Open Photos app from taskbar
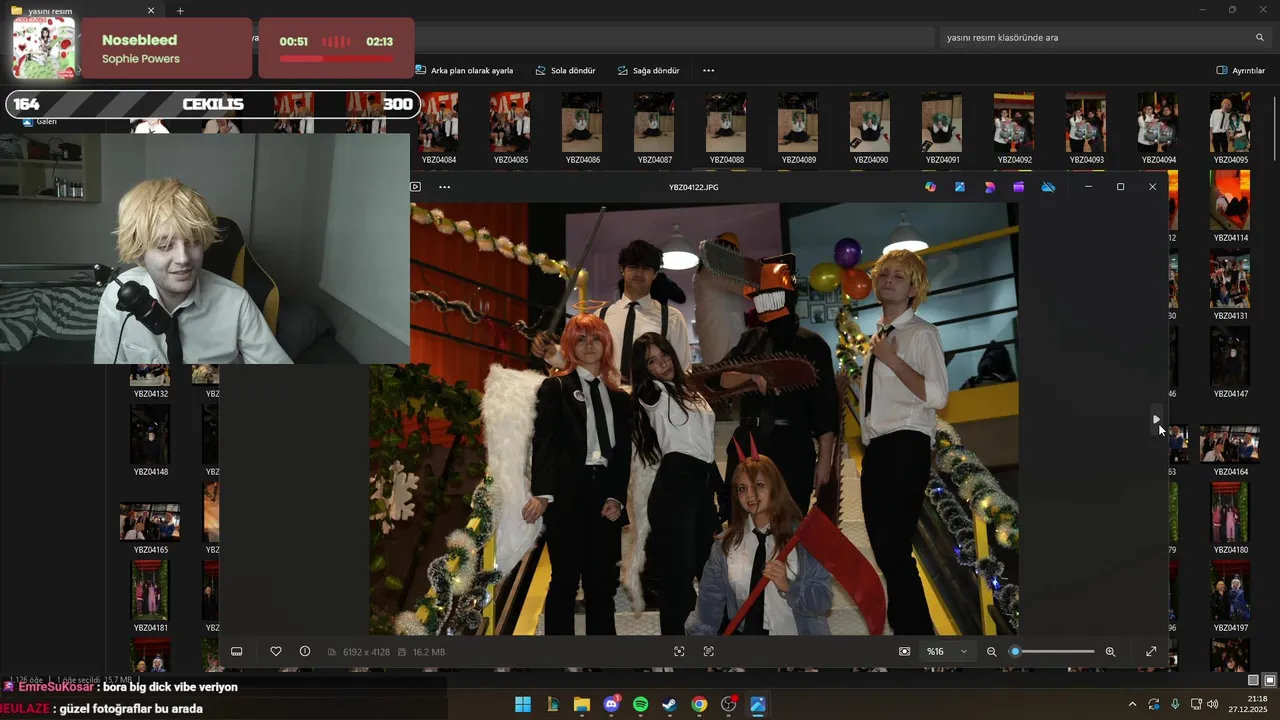 click(x=758, y=704)
